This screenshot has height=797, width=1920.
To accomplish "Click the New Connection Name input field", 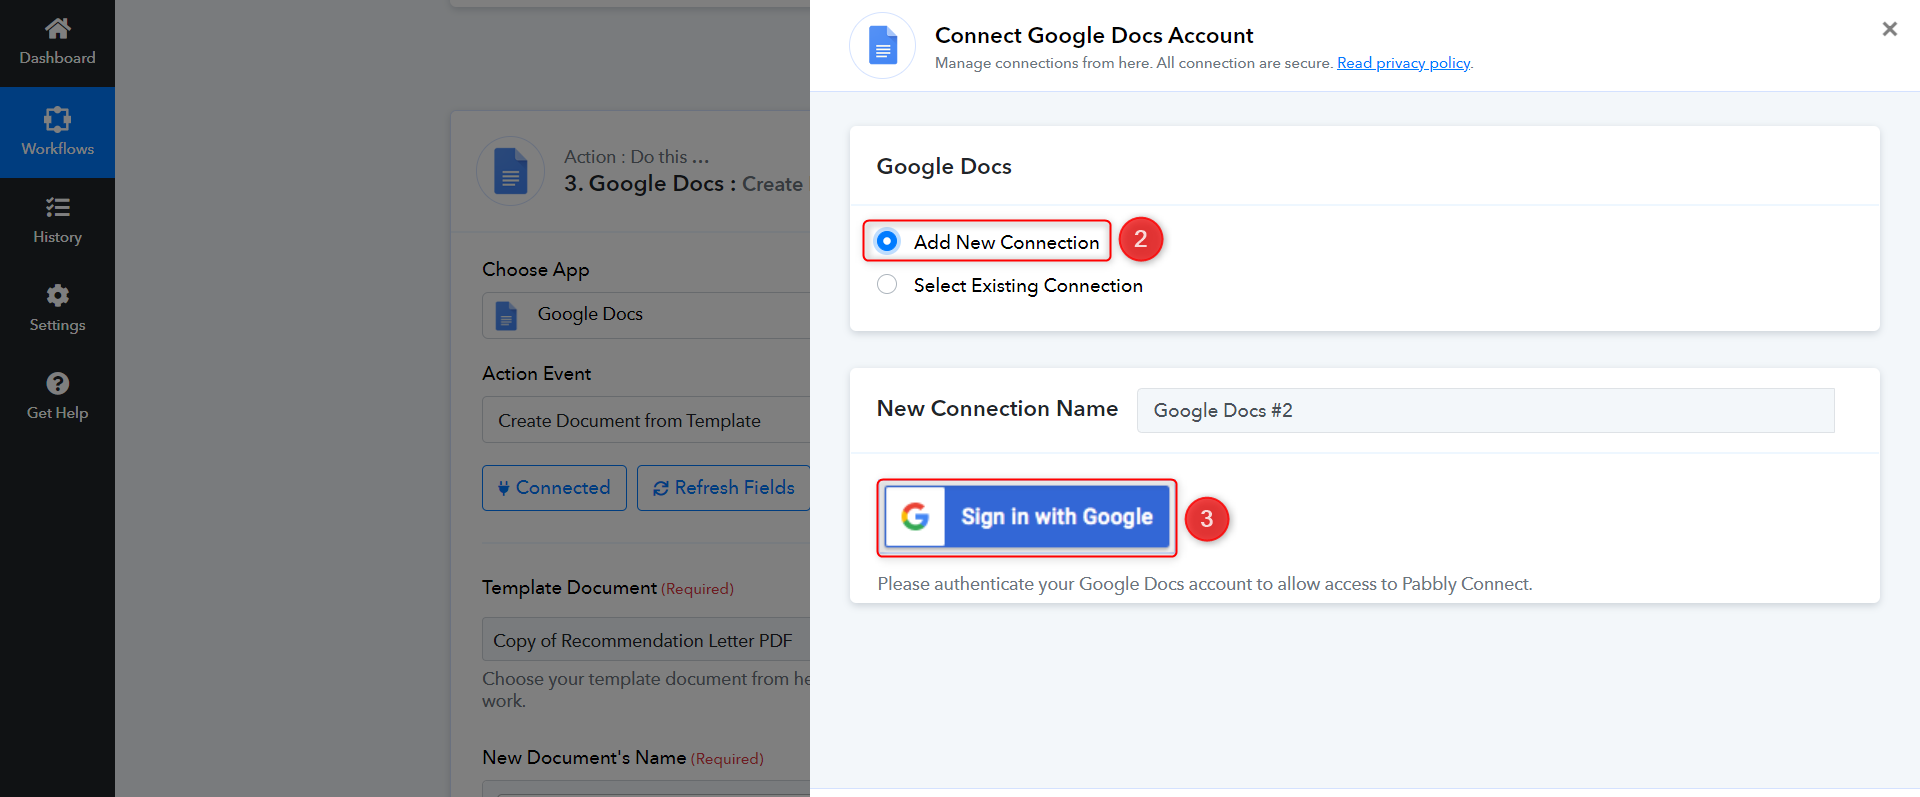I will coord(1485,410).
